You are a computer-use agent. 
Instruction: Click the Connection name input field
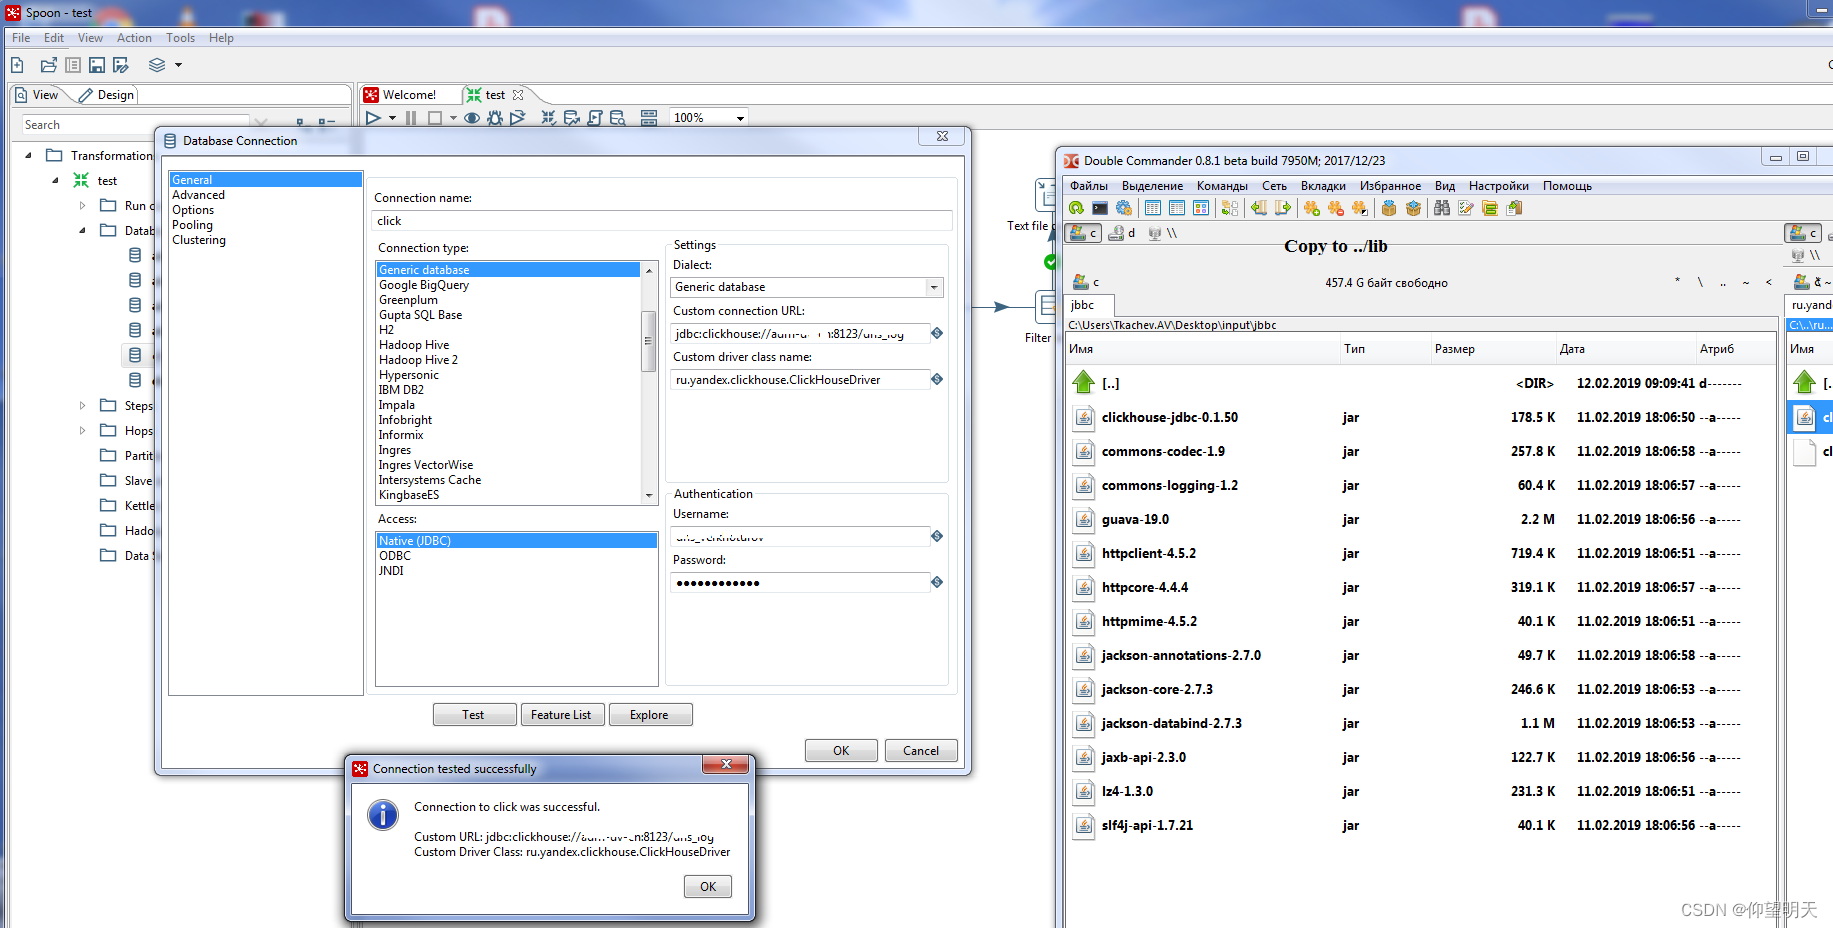pyautogui.click(x=661, y=221)
